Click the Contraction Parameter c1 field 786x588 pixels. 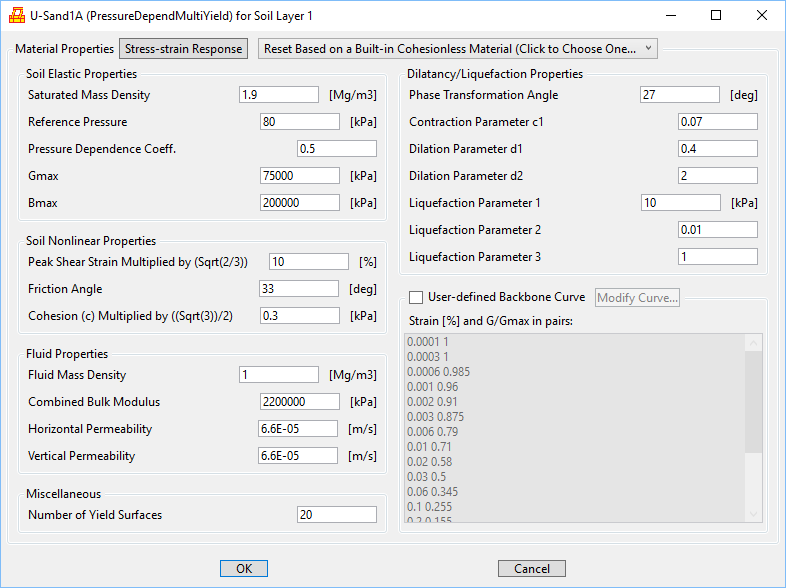click(x=717, y=122)
